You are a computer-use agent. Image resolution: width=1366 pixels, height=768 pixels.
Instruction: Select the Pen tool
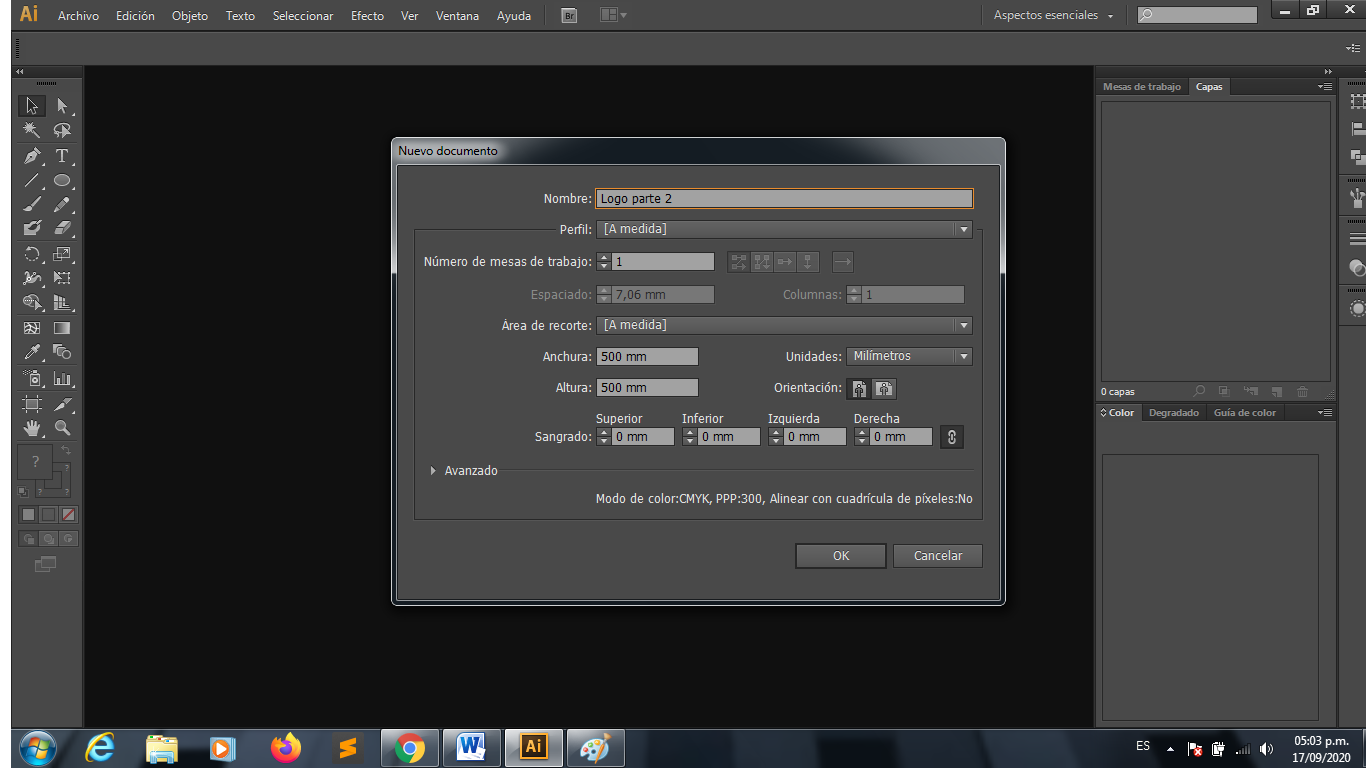click(x=32, y=156)
